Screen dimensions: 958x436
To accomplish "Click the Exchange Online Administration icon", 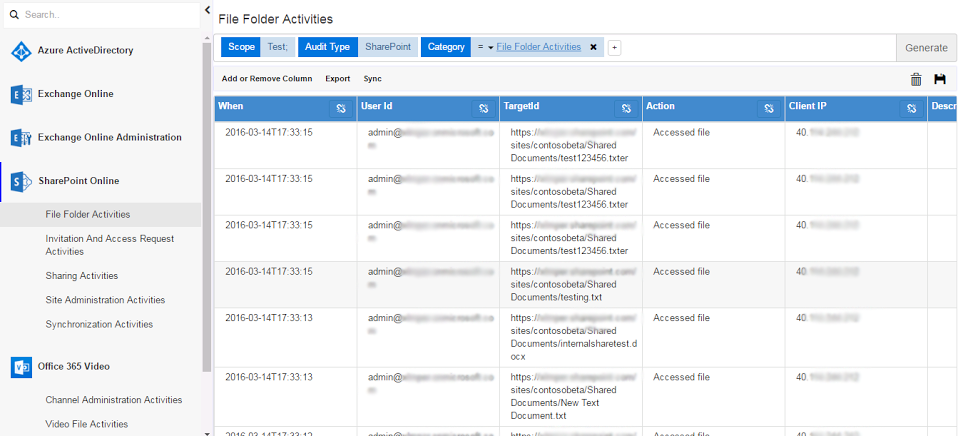I will (x=21, y=138).
